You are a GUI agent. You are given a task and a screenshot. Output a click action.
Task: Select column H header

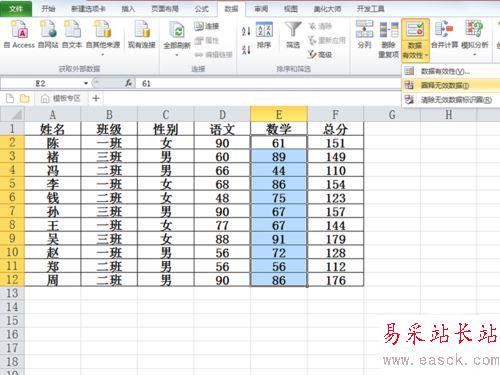449,115
